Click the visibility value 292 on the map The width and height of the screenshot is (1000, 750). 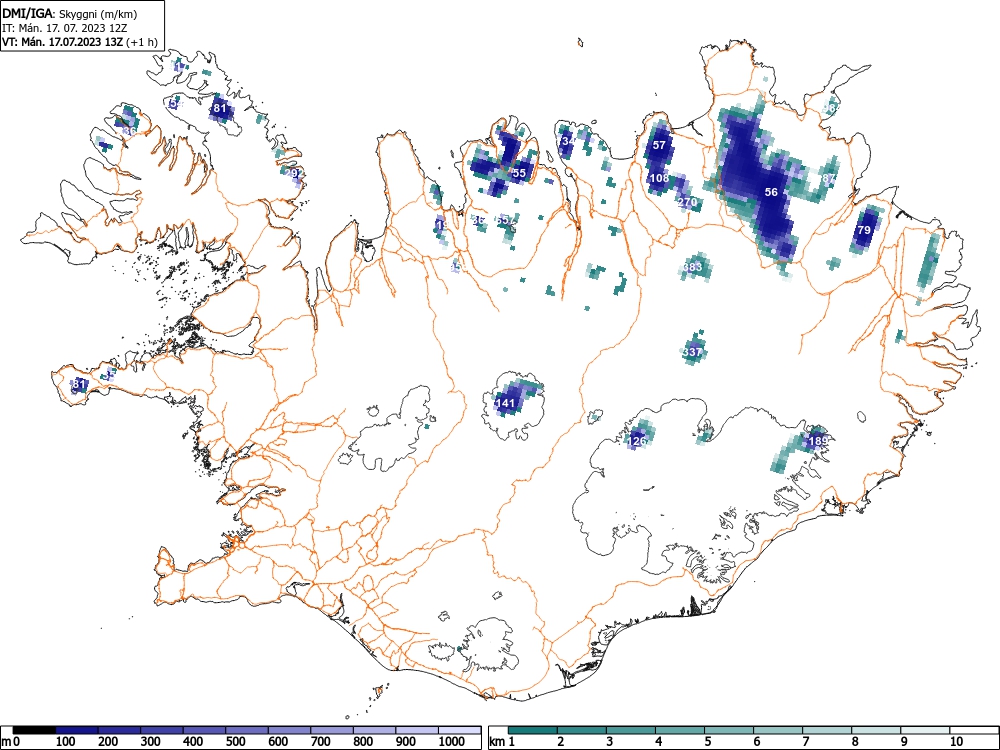293,173
